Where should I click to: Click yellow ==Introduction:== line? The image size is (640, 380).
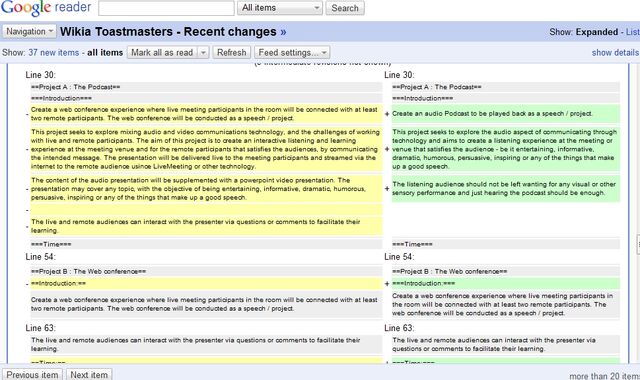click(206, 283)
